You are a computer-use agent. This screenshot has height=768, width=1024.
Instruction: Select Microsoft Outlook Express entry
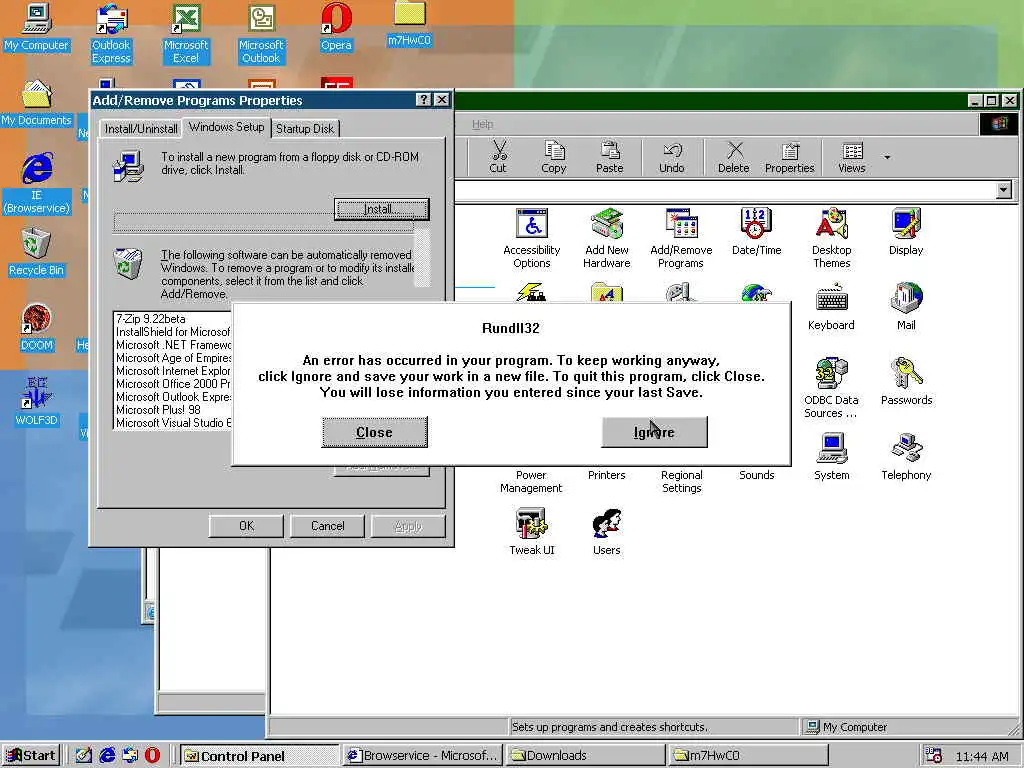(173, 397)
